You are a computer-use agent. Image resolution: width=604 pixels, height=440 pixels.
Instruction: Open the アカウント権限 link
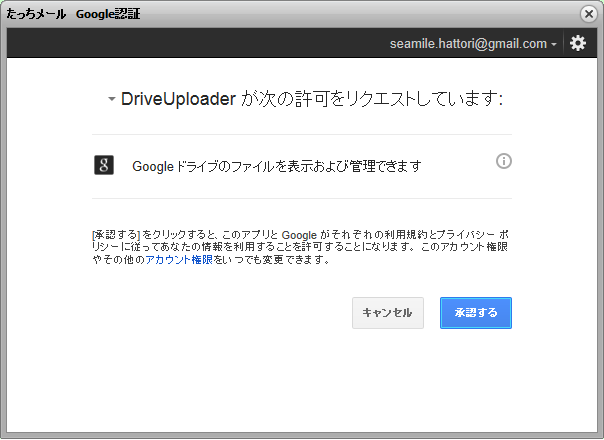pos(179,260)
